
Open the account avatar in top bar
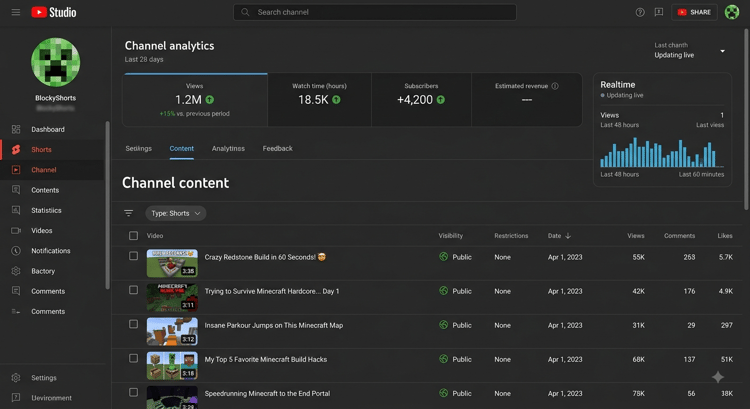coord(732,12)
